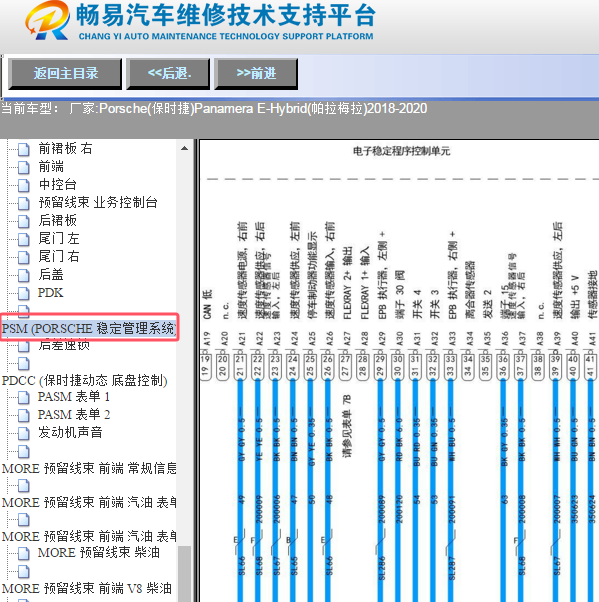
Task: Click the SL287 splice label
Action: coord(451,568)
